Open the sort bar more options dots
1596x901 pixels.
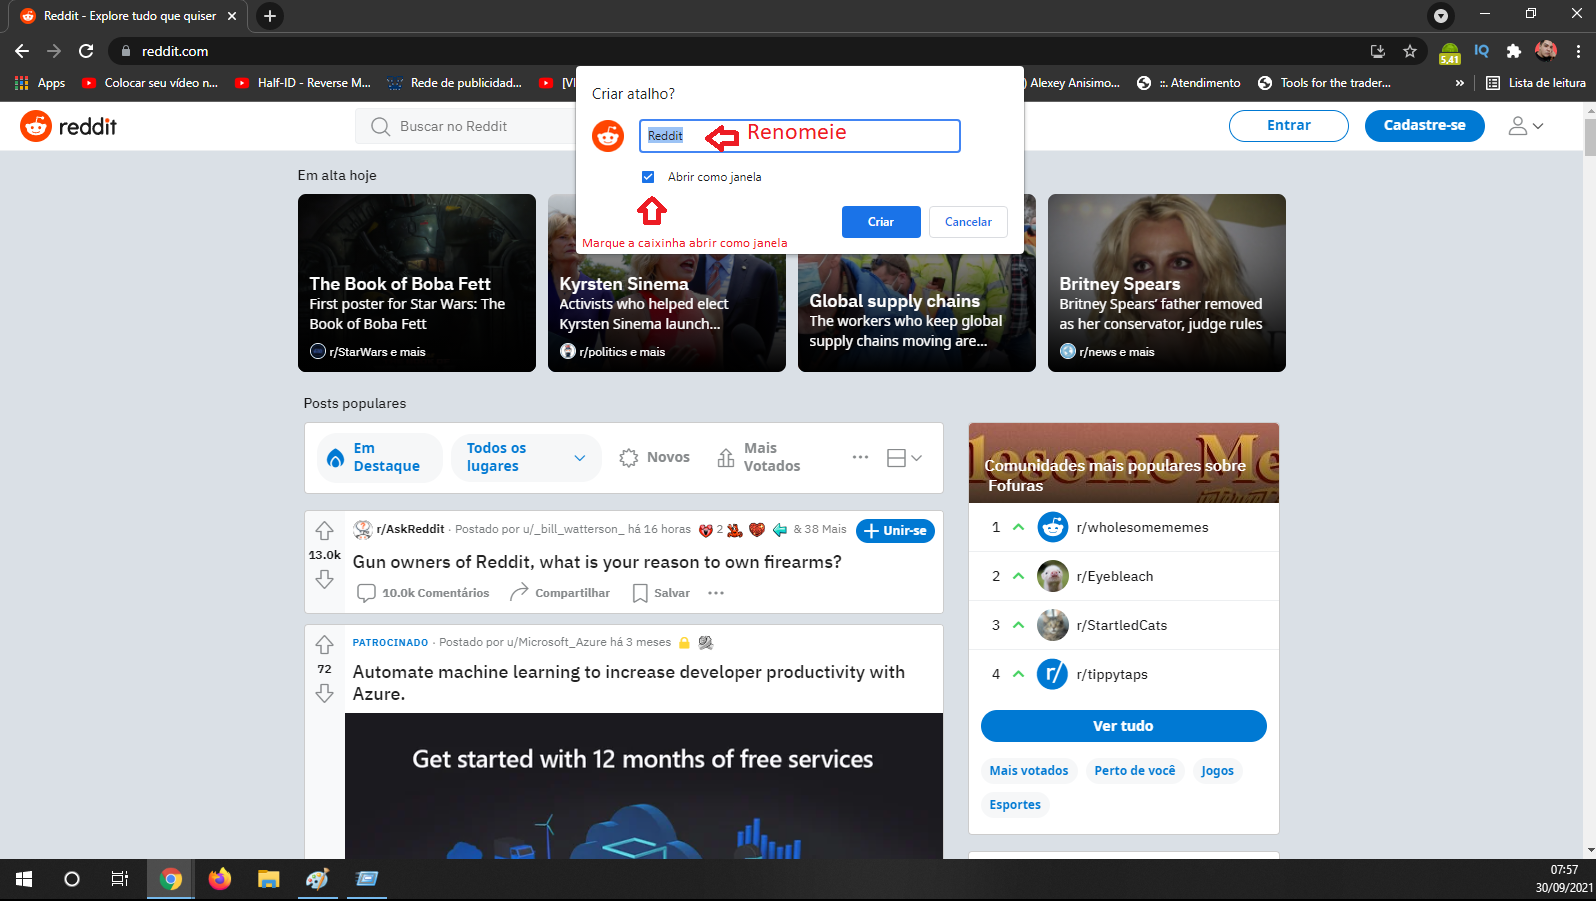[860, 457]
